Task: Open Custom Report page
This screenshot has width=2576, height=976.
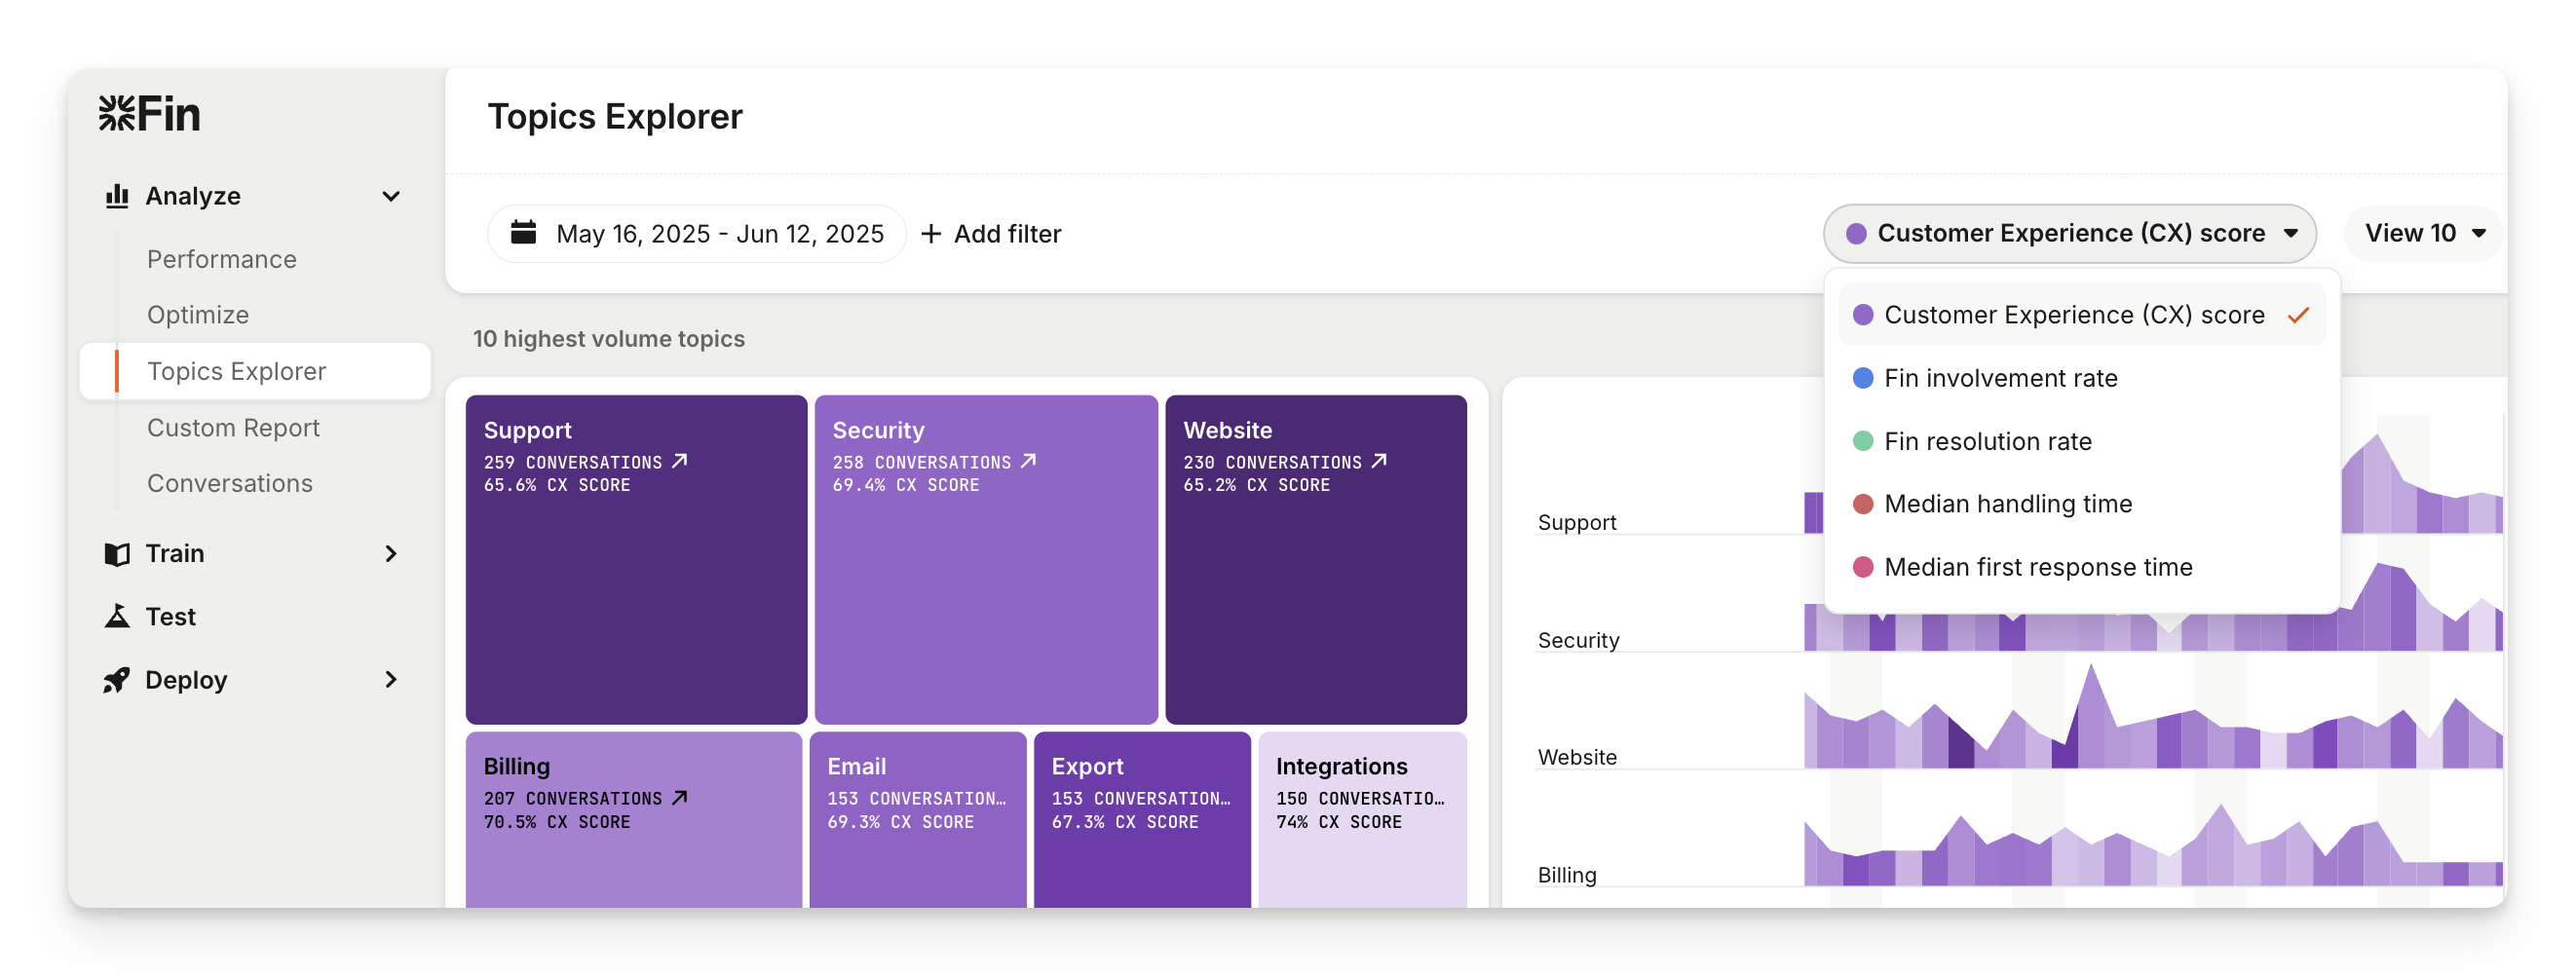Action: coord(233,428)
